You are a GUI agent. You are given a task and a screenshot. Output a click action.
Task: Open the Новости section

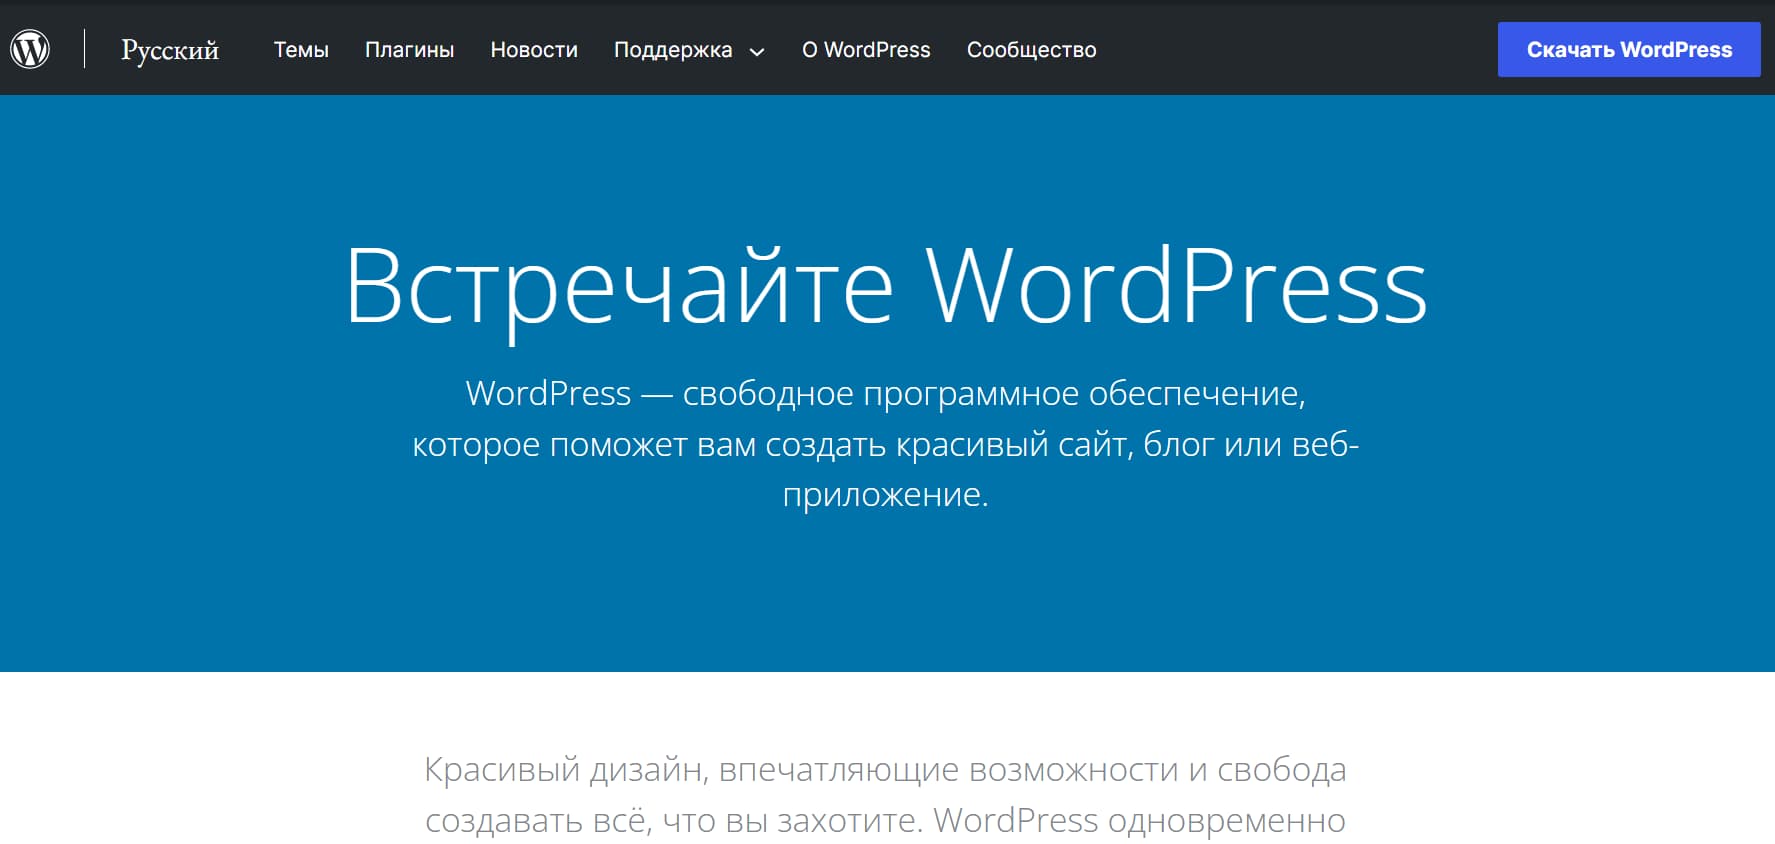[x=534, y=50]
